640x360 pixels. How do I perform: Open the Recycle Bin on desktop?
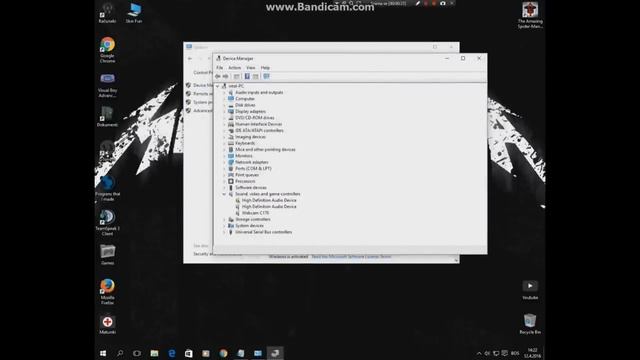pyautogui.click(x=530, y=324)
